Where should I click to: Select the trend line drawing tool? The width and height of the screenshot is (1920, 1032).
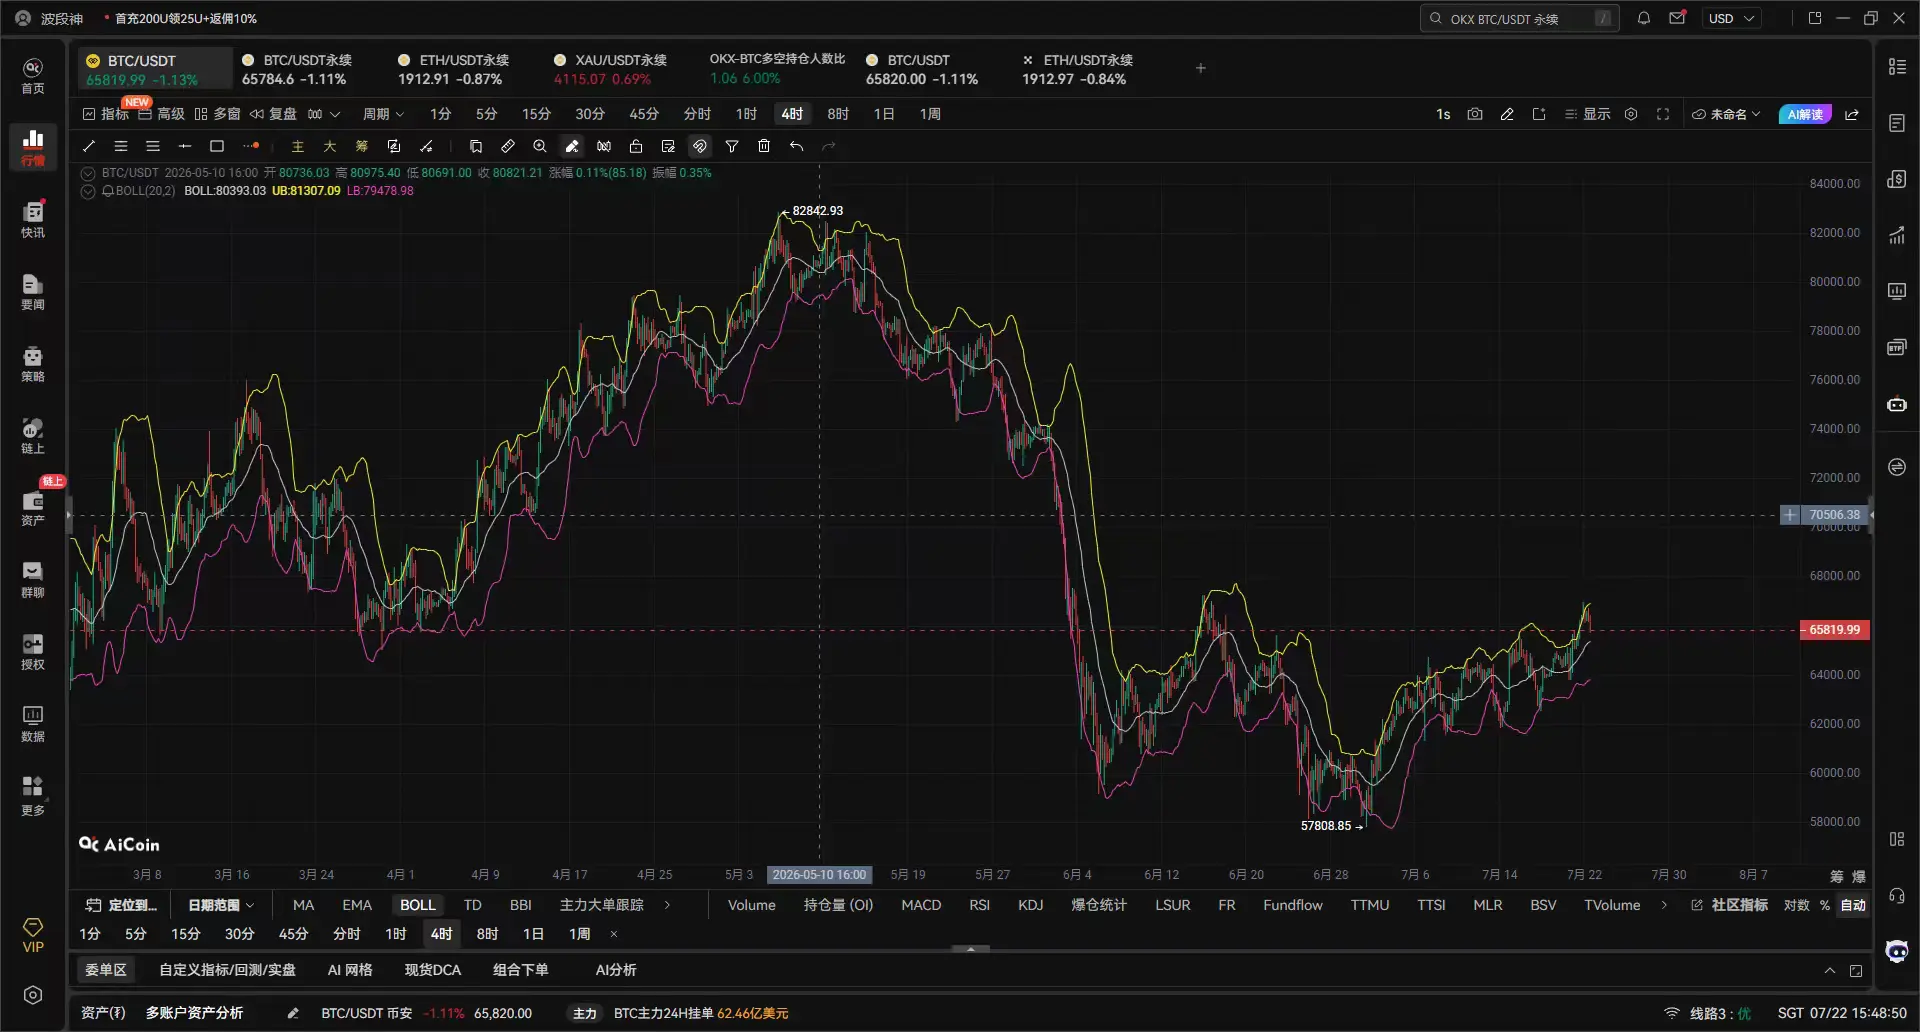click(x=89, y=146)
